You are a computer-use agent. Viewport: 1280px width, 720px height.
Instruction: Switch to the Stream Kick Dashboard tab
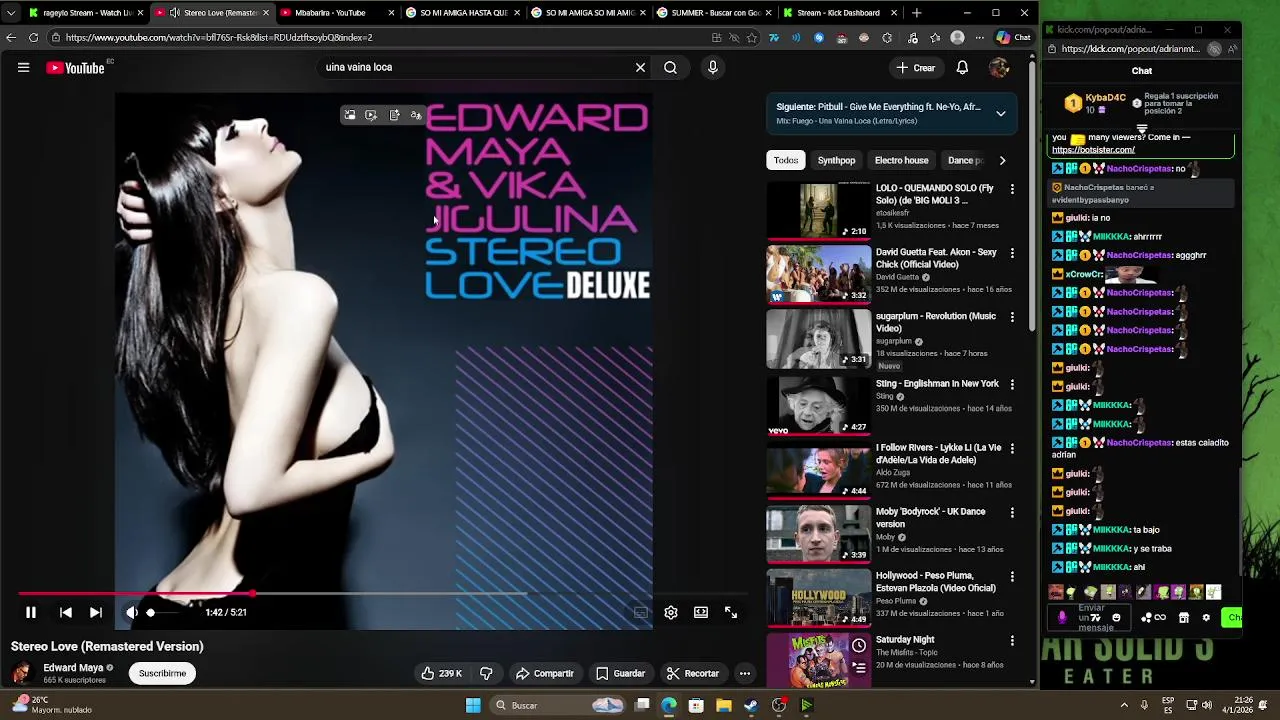click(x=838, y=13)
